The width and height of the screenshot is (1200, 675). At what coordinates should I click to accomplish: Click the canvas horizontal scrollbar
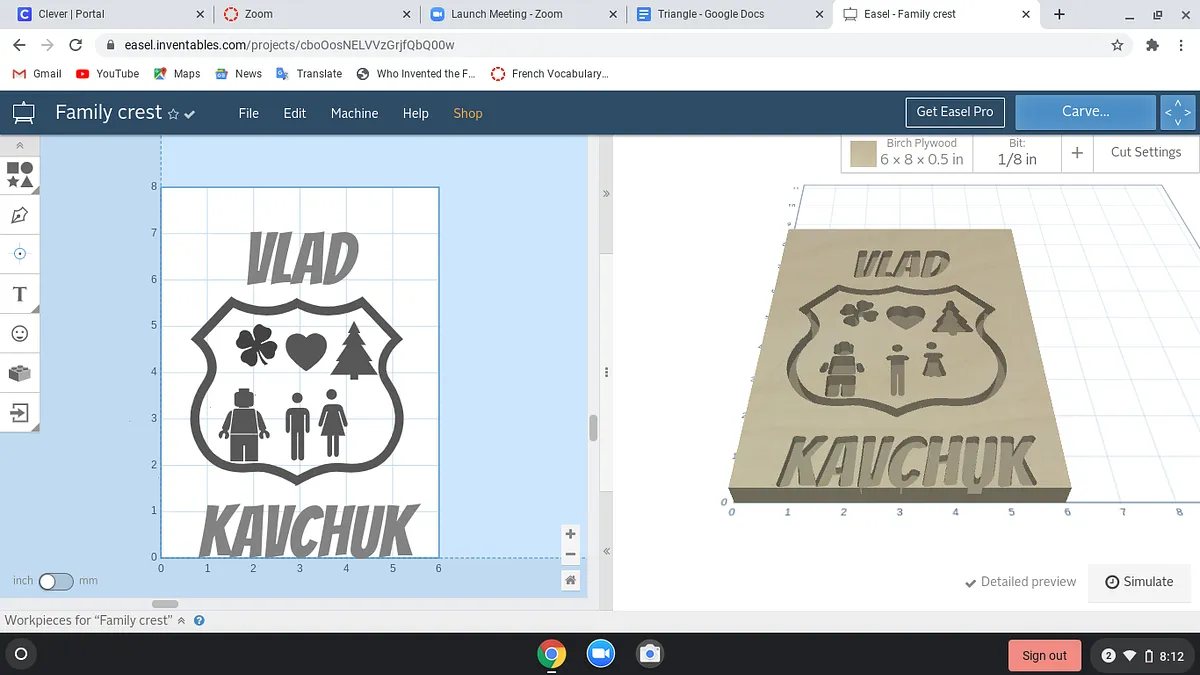click(x=165, y=604)
